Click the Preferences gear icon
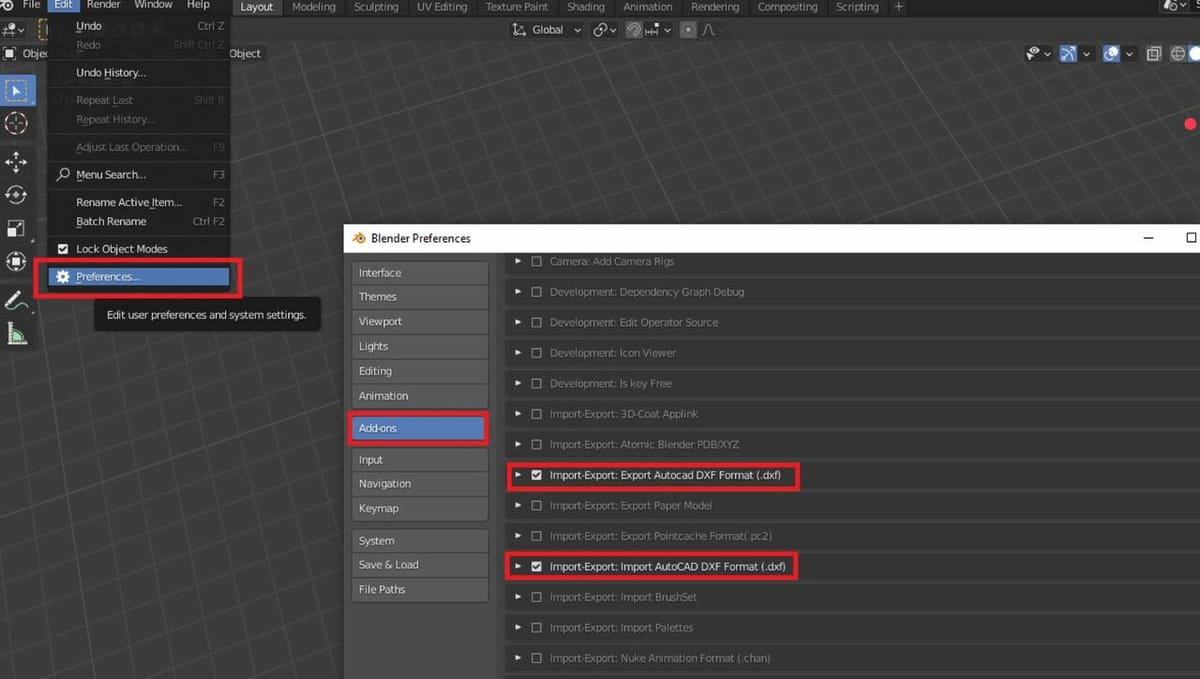 (x=63, y=277)
